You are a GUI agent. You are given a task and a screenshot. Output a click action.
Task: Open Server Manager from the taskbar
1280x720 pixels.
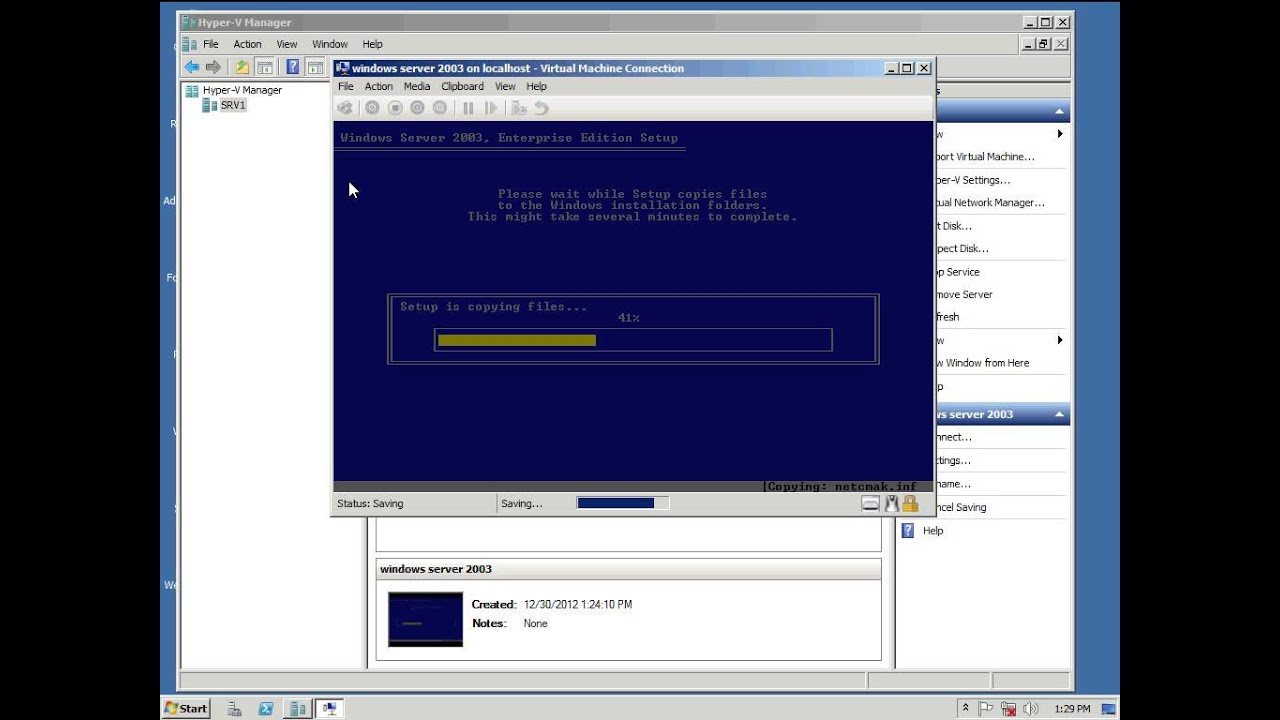(x=234, y=708)
